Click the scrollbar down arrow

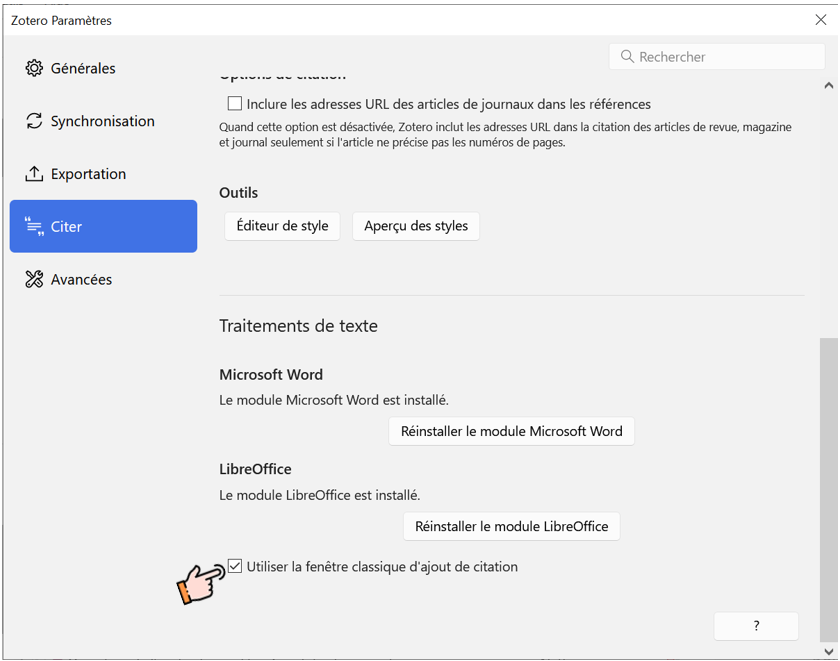click(829, 651)
